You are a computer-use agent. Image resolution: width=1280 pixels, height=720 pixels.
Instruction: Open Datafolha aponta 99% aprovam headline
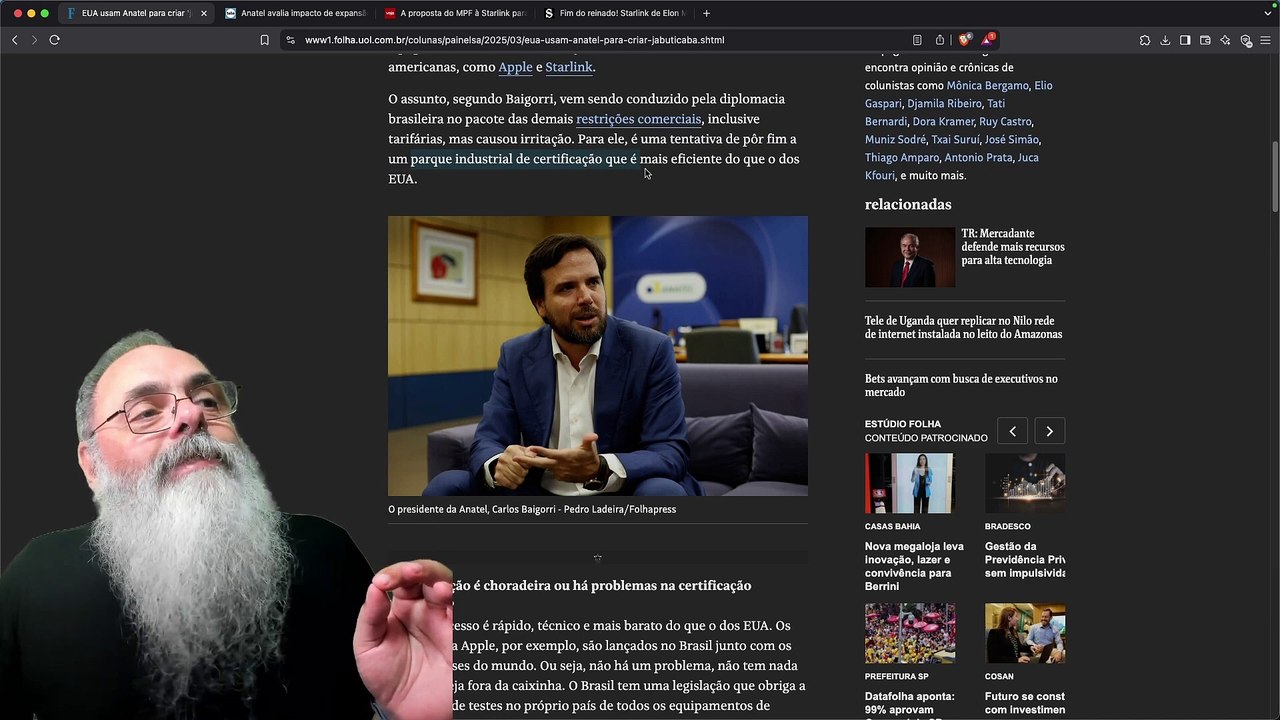pyautogui.click(x=910, y=704)
